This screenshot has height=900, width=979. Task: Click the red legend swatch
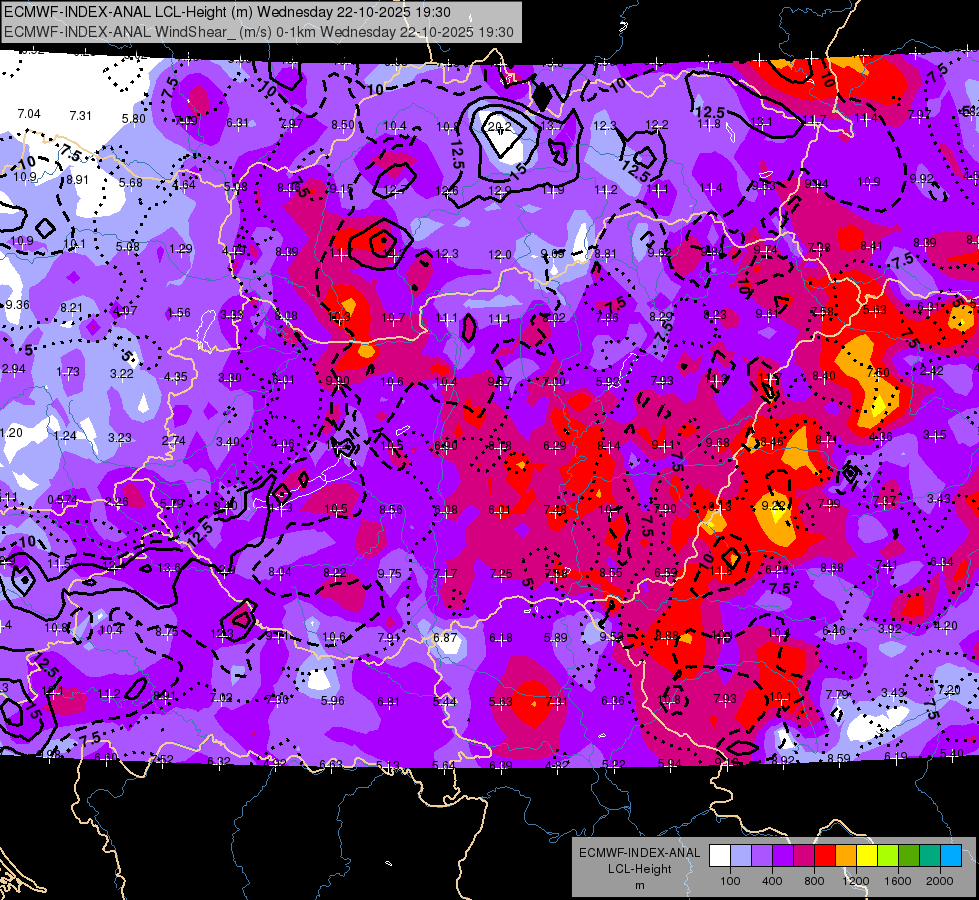click(x=825, y=856)
